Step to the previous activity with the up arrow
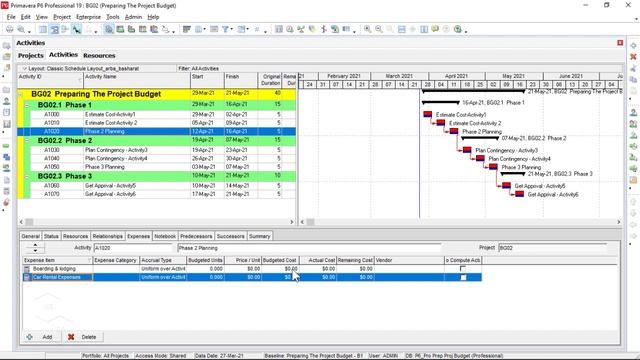 pyautogui.click(x=35, y=245)
